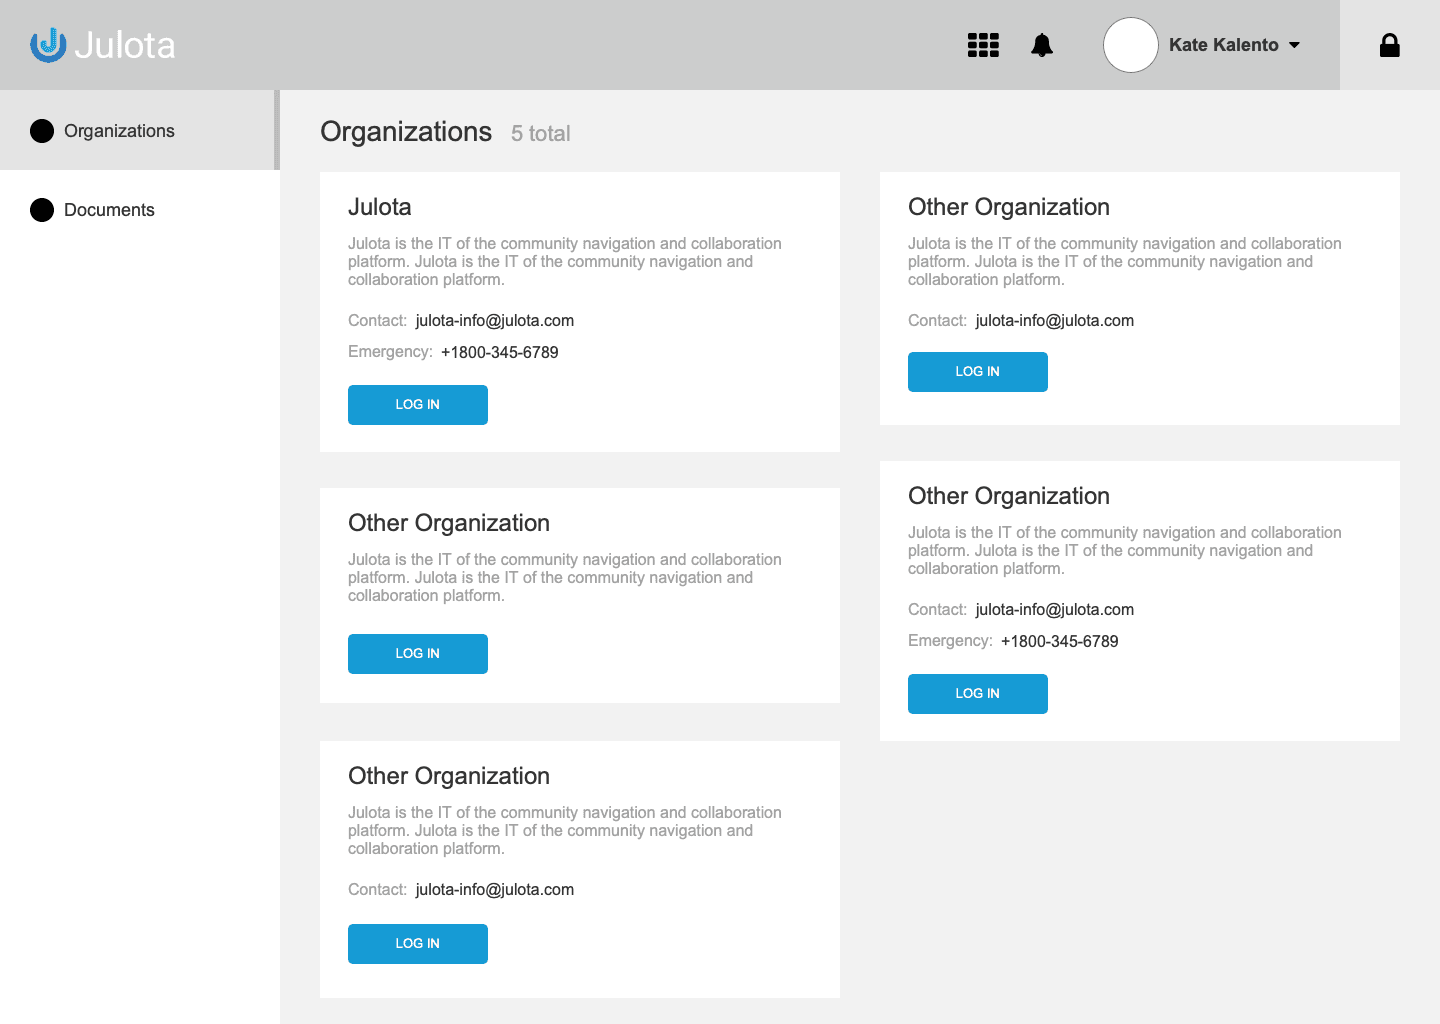Log in to right Other Organization with emergency number
Viewport: 1440px width, 1024px height.
pyautogui.click(x=978, y=694)
